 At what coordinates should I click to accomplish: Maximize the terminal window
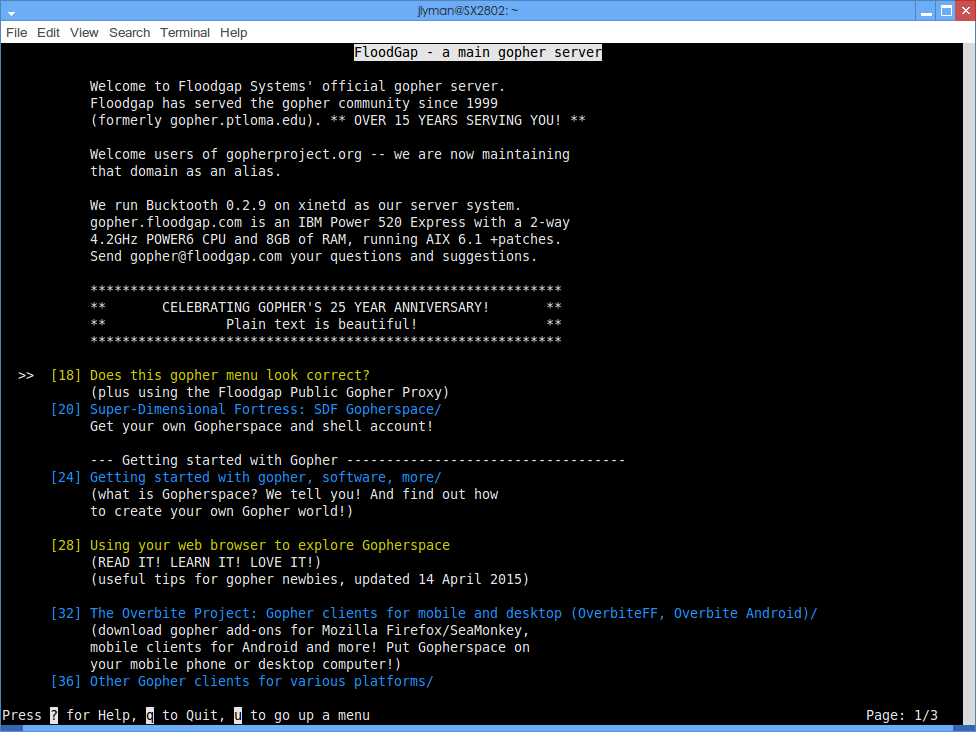944,10
